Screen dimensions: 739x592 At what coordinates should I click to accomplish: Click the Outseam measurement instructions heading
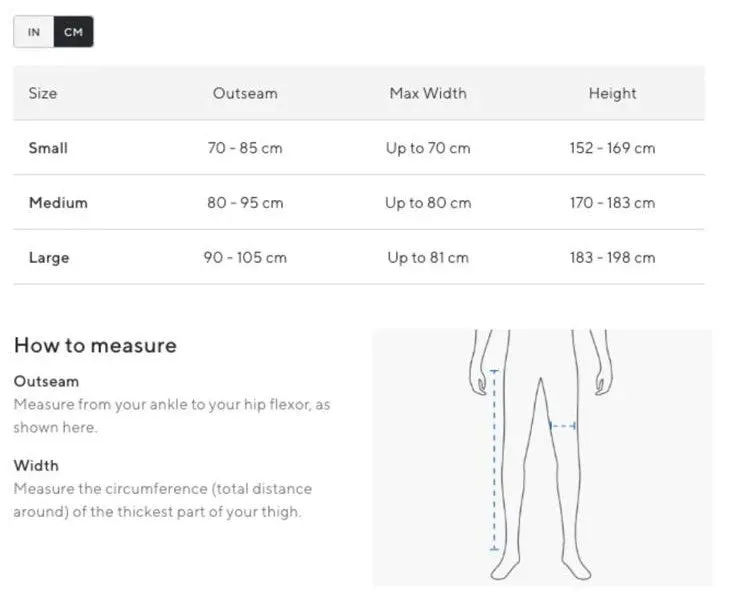(46, 381)
